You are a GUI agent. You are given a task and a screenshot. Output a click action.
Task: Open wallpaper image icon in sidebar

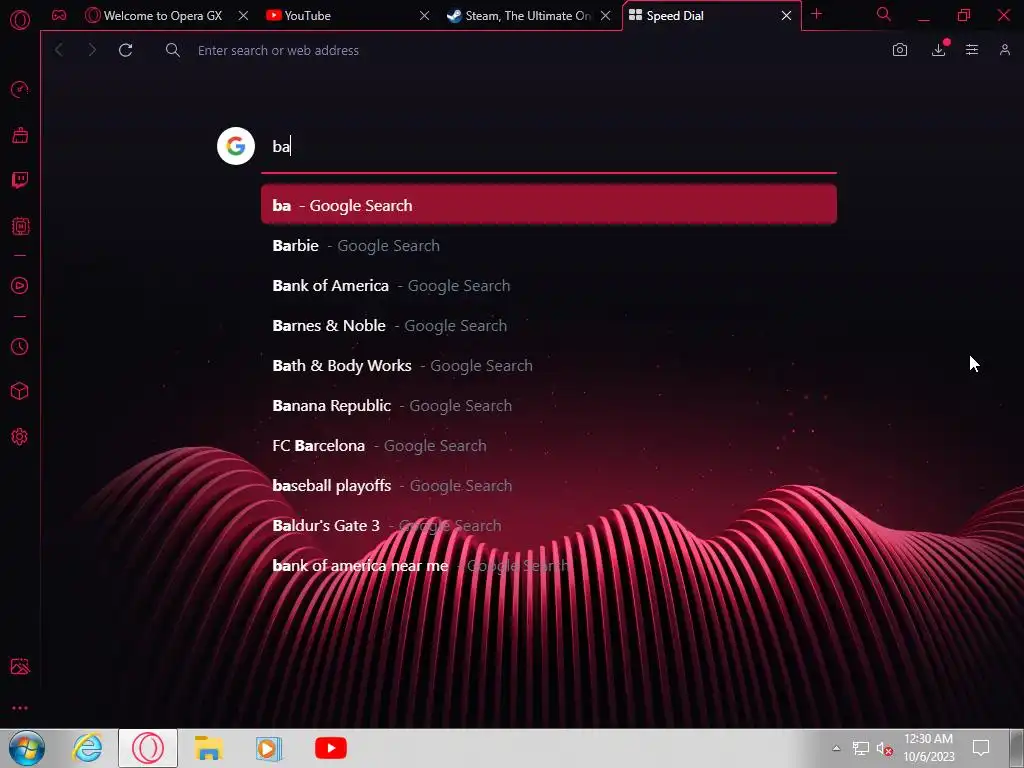click(x=20, y=666)
